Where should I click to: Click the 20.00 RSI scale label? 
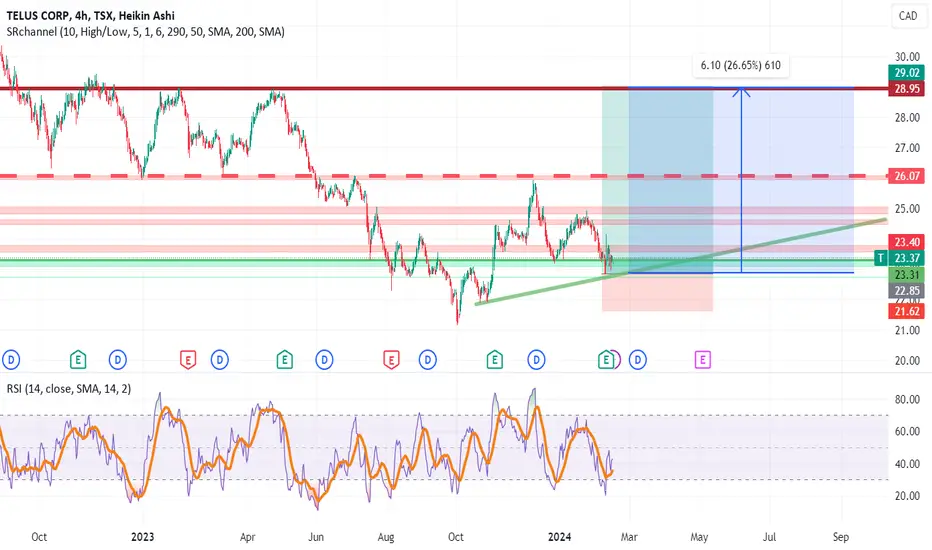pyautogui.click(x=907, y=496)
